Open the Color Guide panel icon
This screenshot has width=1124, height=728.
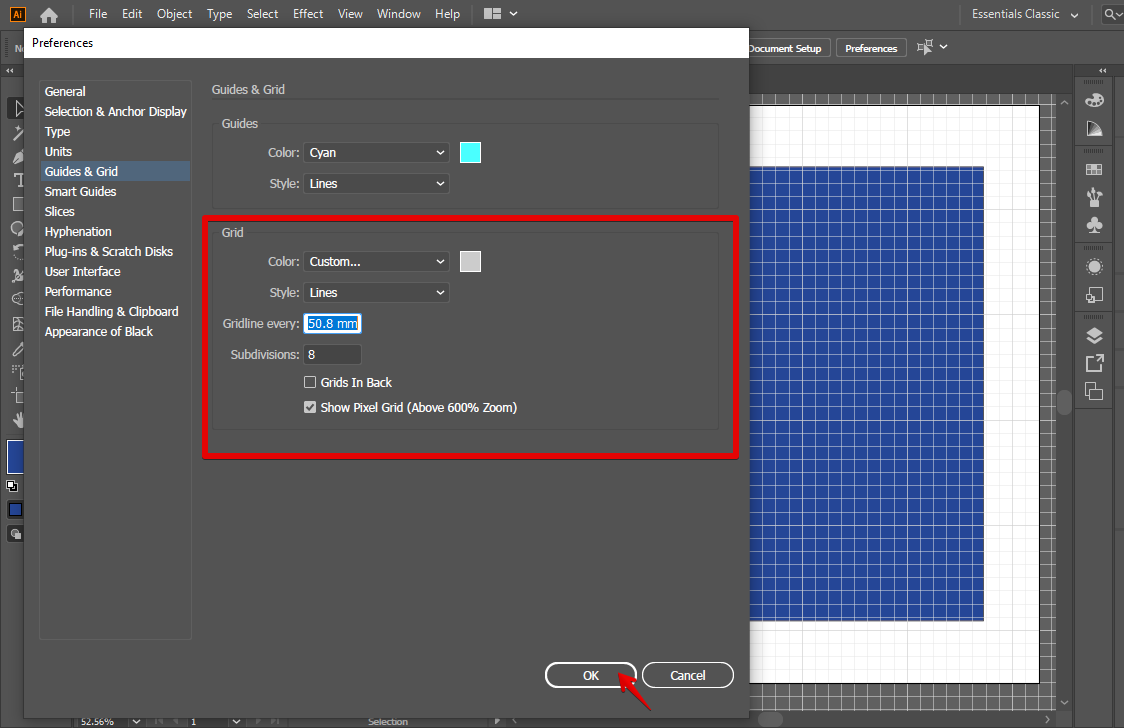point(1094,129)
